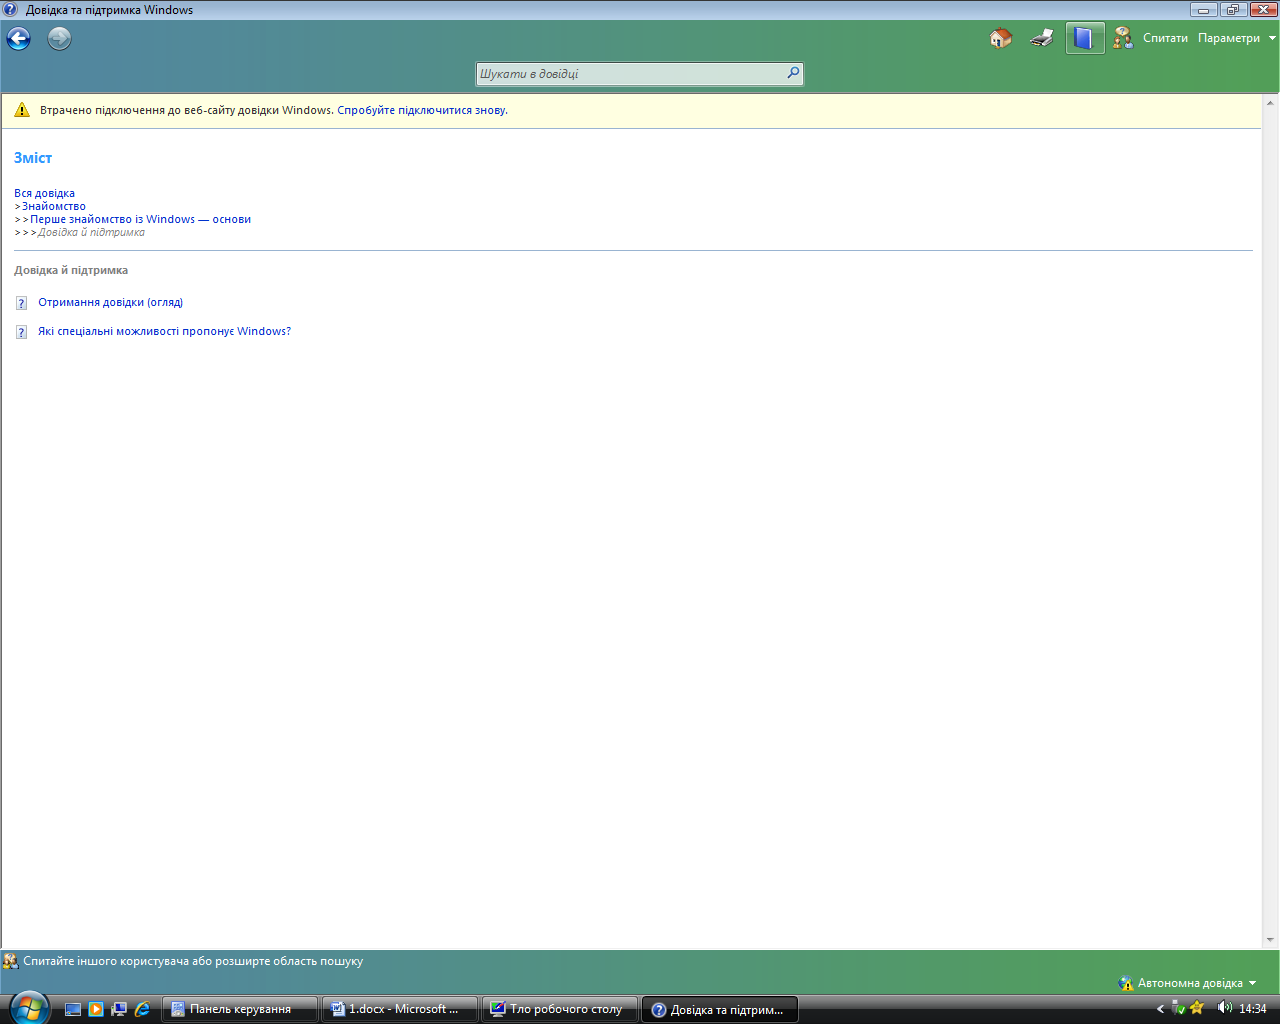
Task: Open Перше знайомство із Windows — основи
Action: [140, 219]
